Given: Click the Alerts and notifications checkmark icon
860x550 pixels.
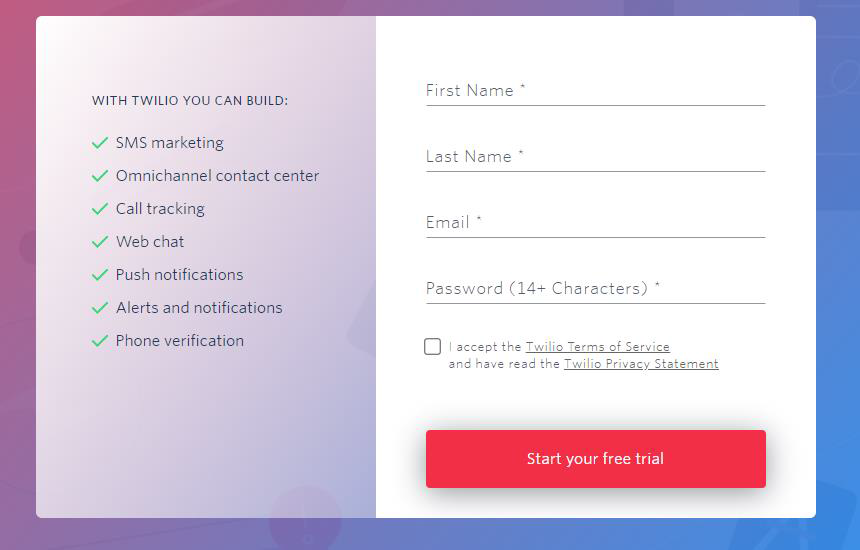Looking at the screenshot, I should [100, 308].
